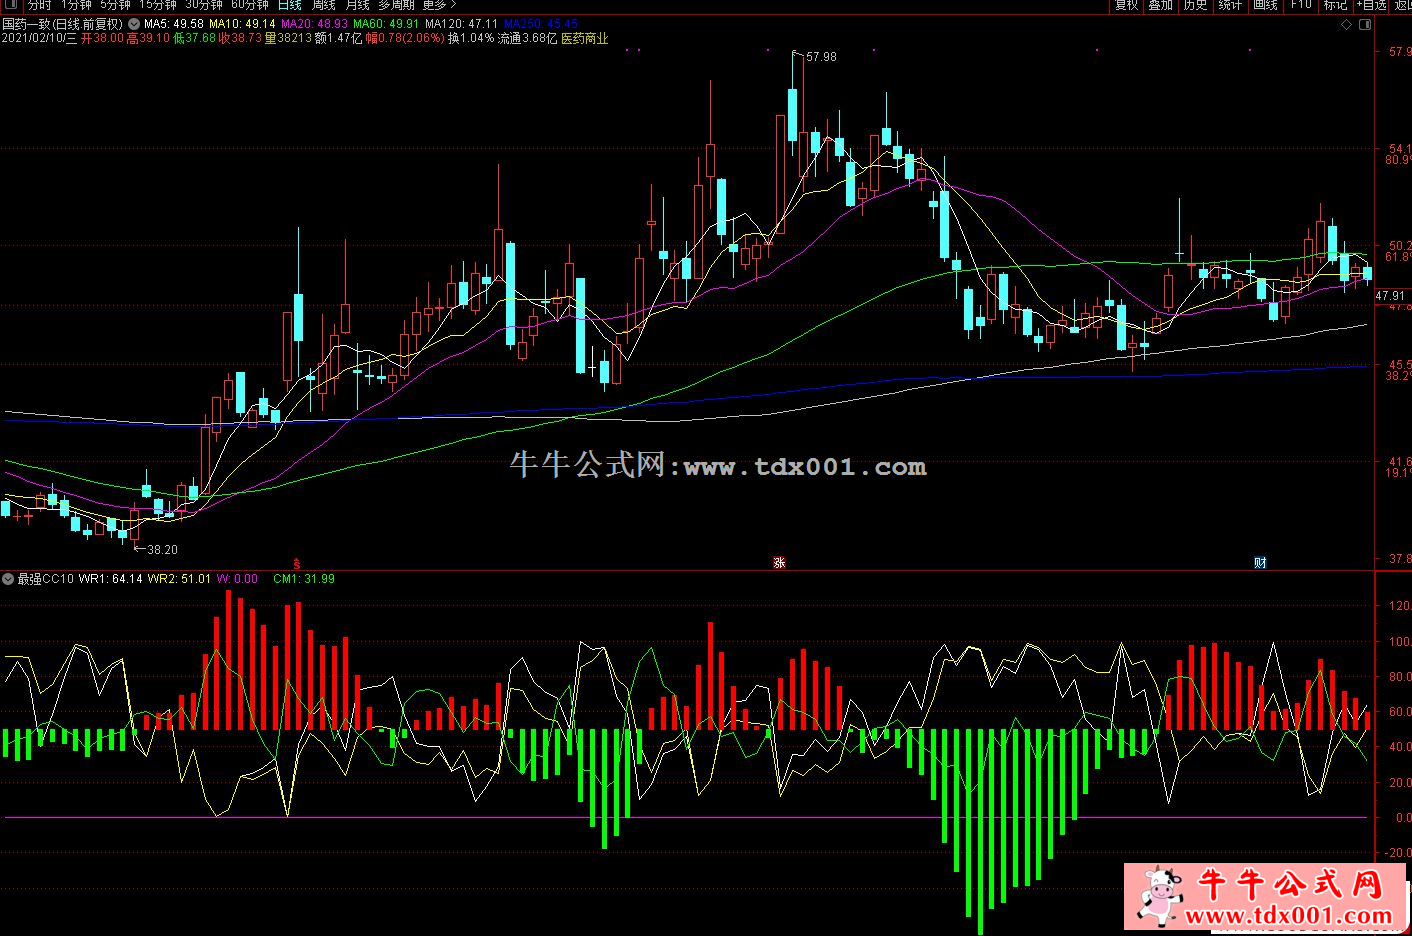The width and height of the screenshot is (1412, 936).
Task: Switch to the 5分钟 period
Action: (x=115, y=5)
